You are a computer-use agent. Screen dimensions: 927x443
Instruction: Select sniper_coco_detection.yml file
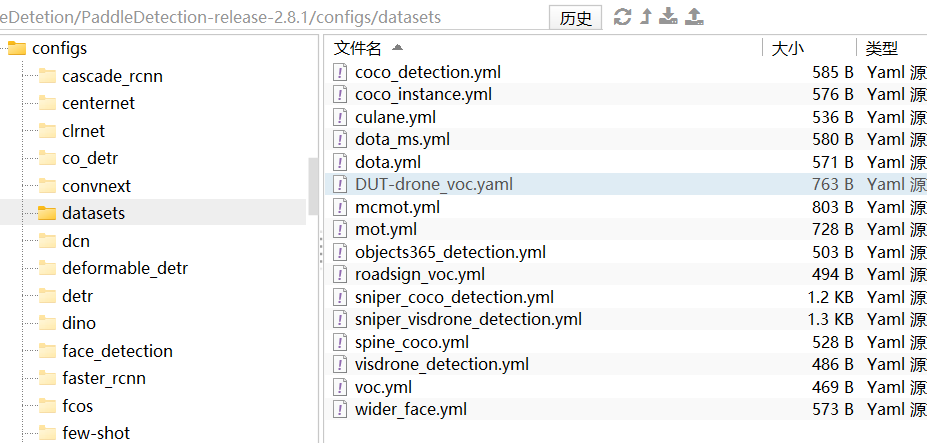point(454,297)
